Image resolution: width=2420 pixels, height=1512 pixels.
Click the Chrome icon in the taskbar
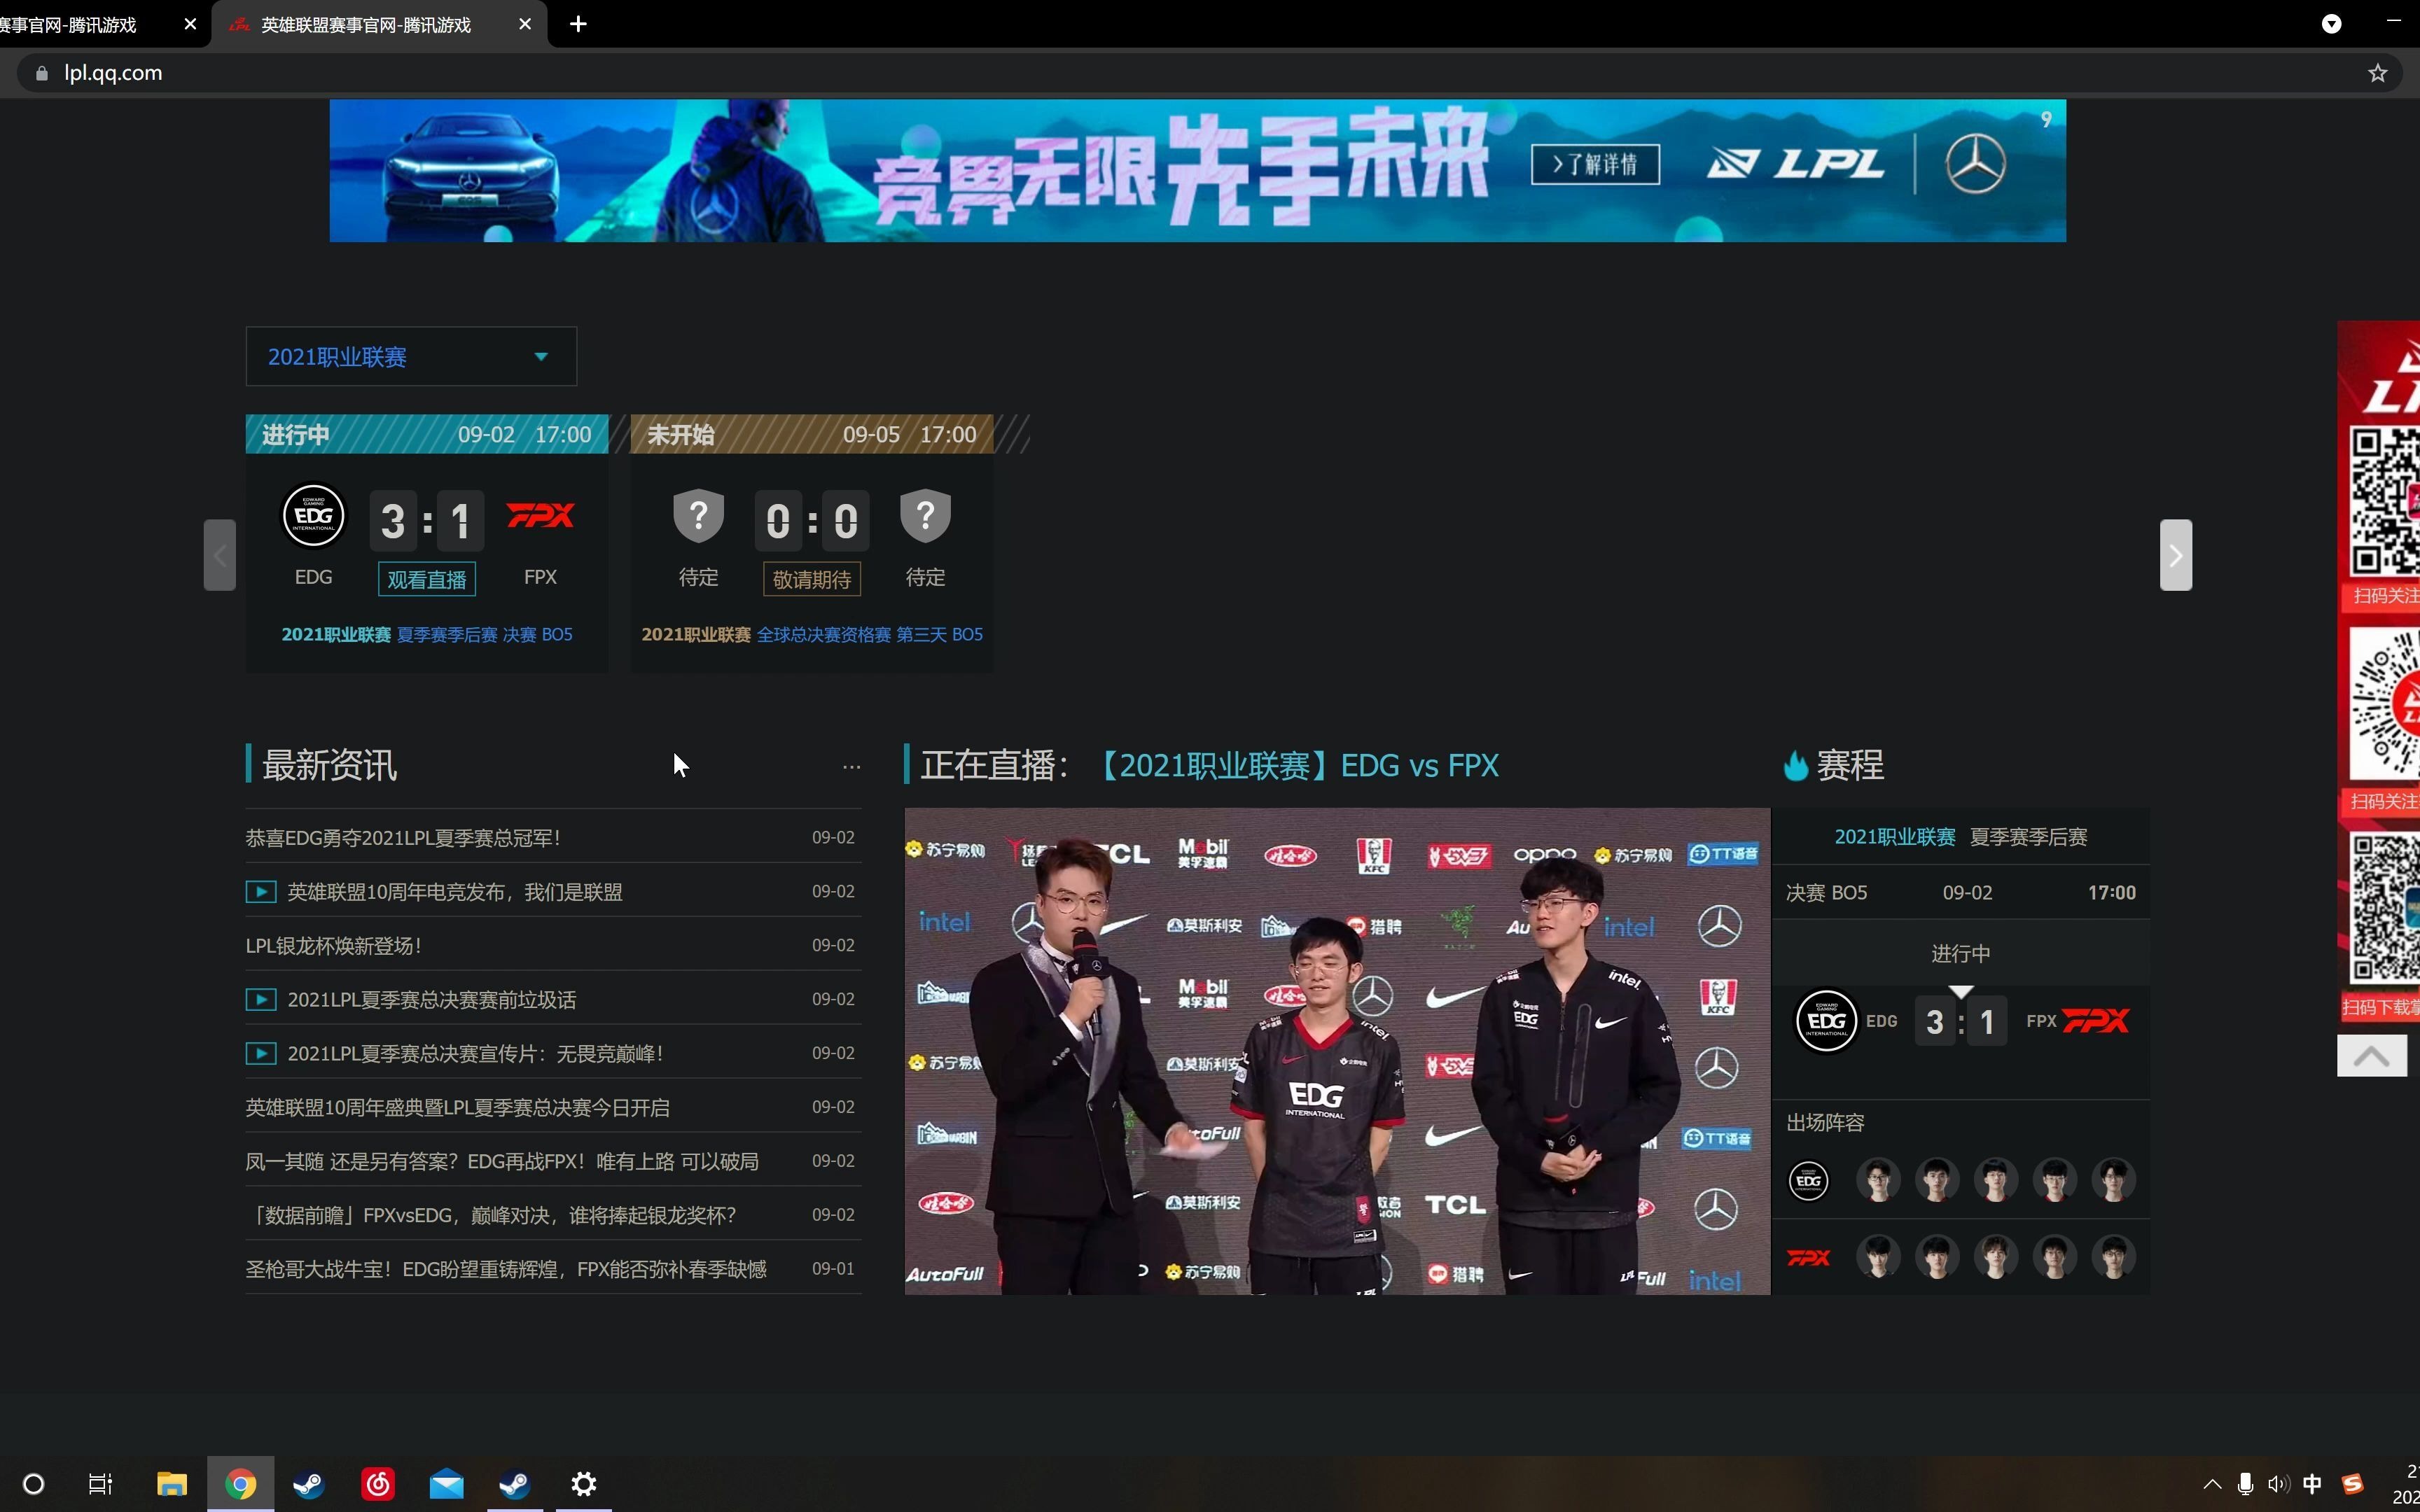point(240,1484)
